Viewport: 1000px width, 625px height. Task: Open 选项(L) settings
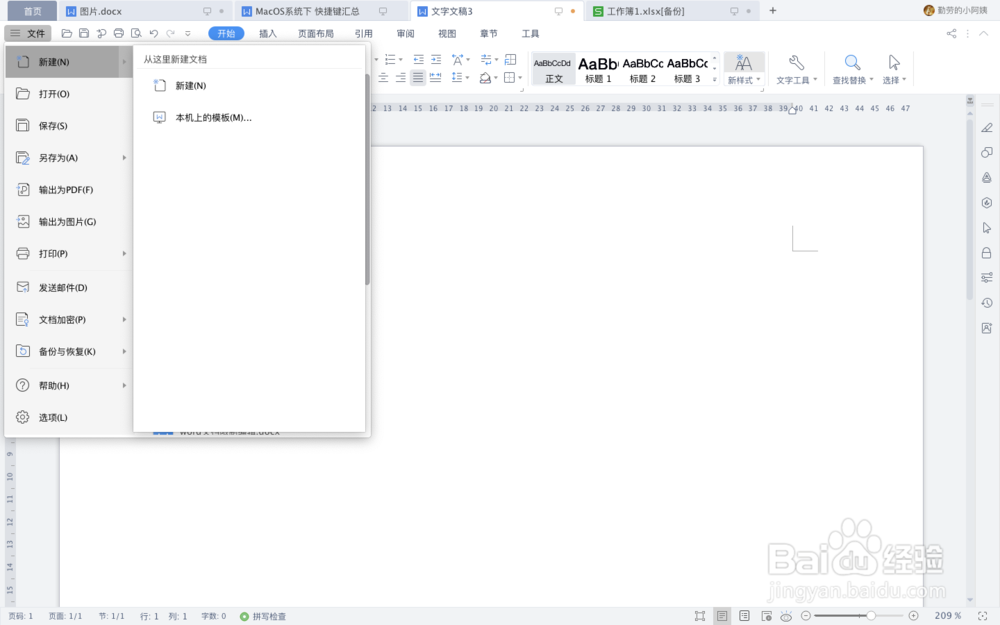(68, 417)
